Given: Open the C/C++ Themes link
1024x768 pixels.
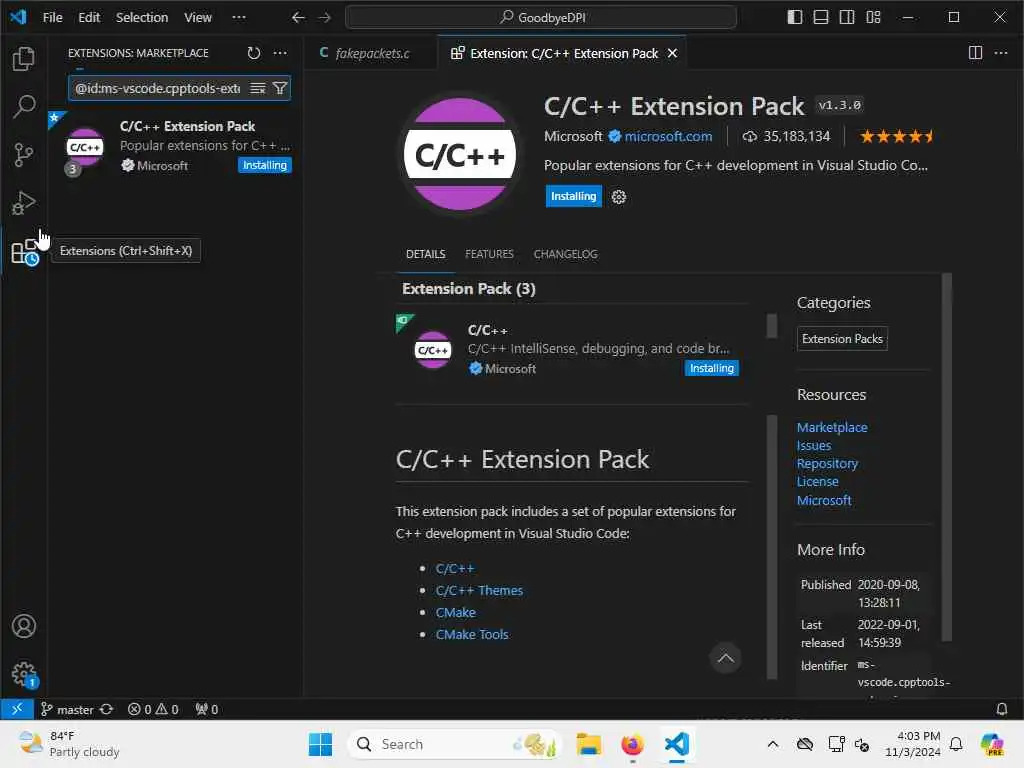Looking at the screenshot, I should pyautogui.click(x=479, y=590).
